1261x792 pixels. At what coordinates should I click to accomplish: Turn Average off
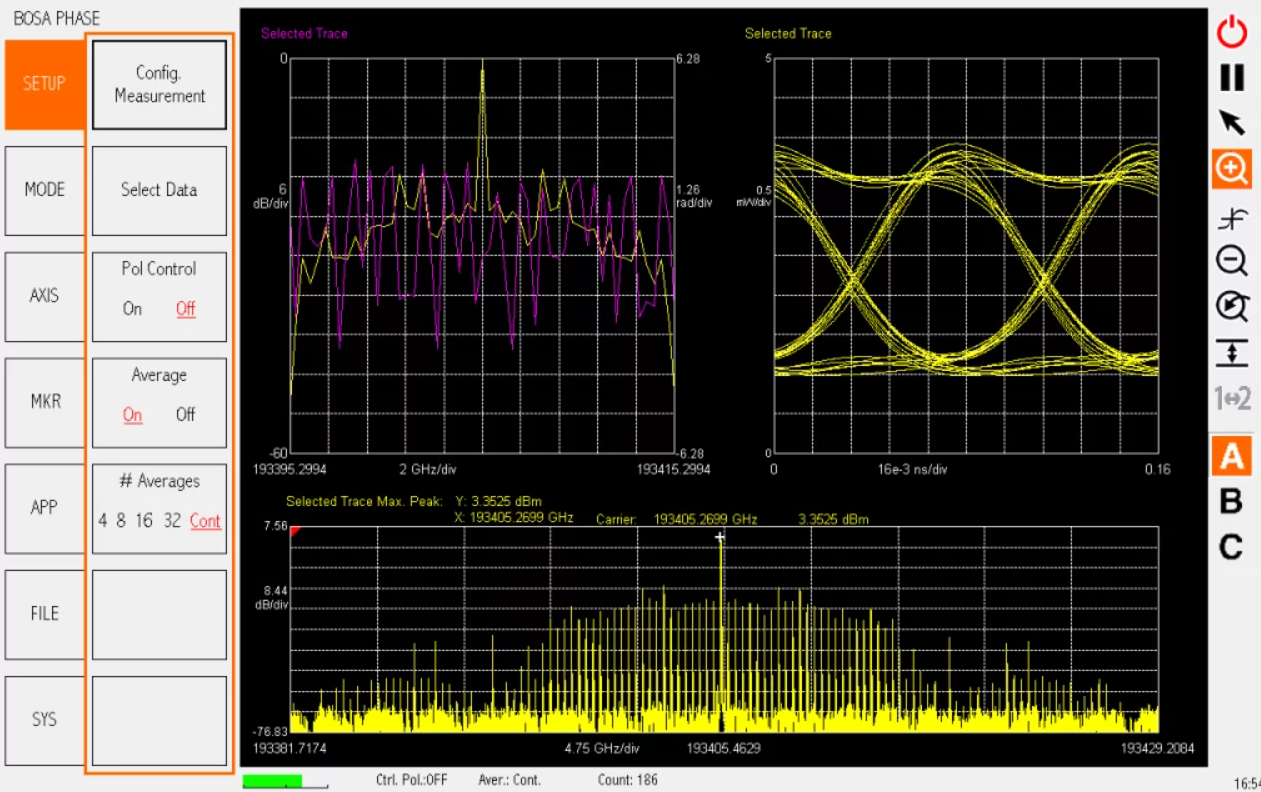[x=186, y=415]
